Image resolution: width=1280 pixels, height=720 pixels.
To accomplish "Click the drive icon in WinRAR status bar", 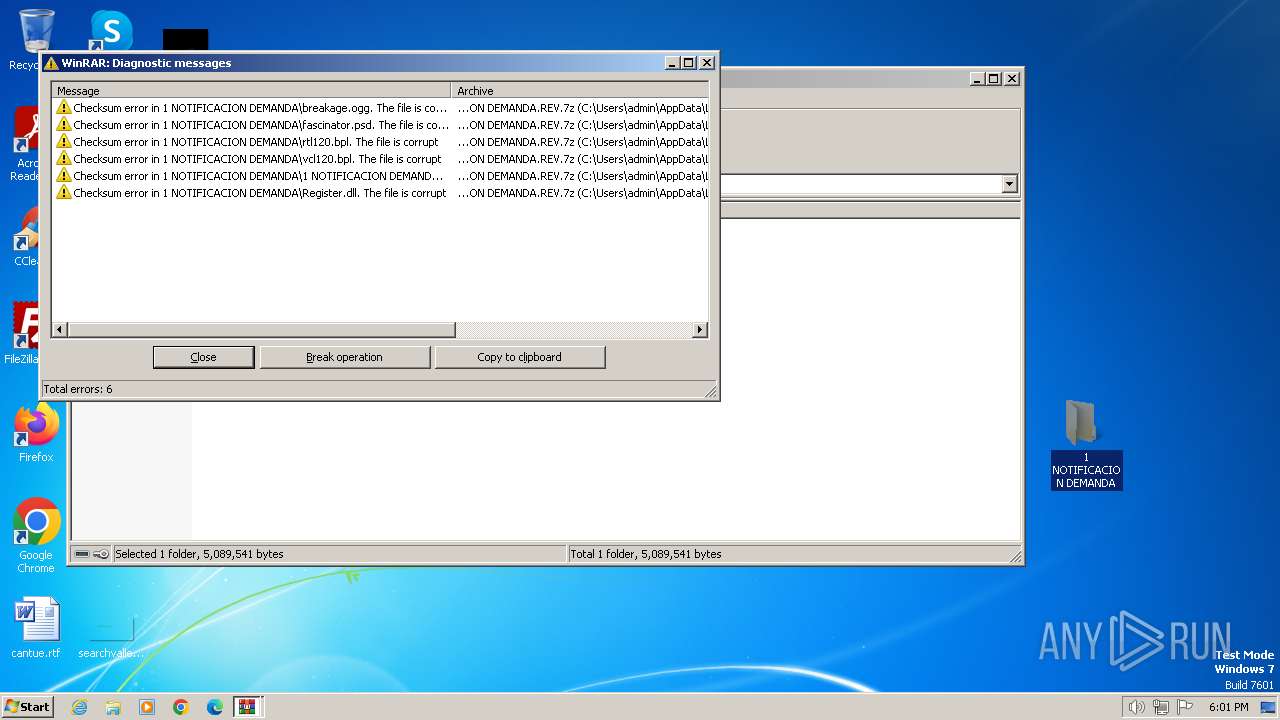I will tap(83, 554).
